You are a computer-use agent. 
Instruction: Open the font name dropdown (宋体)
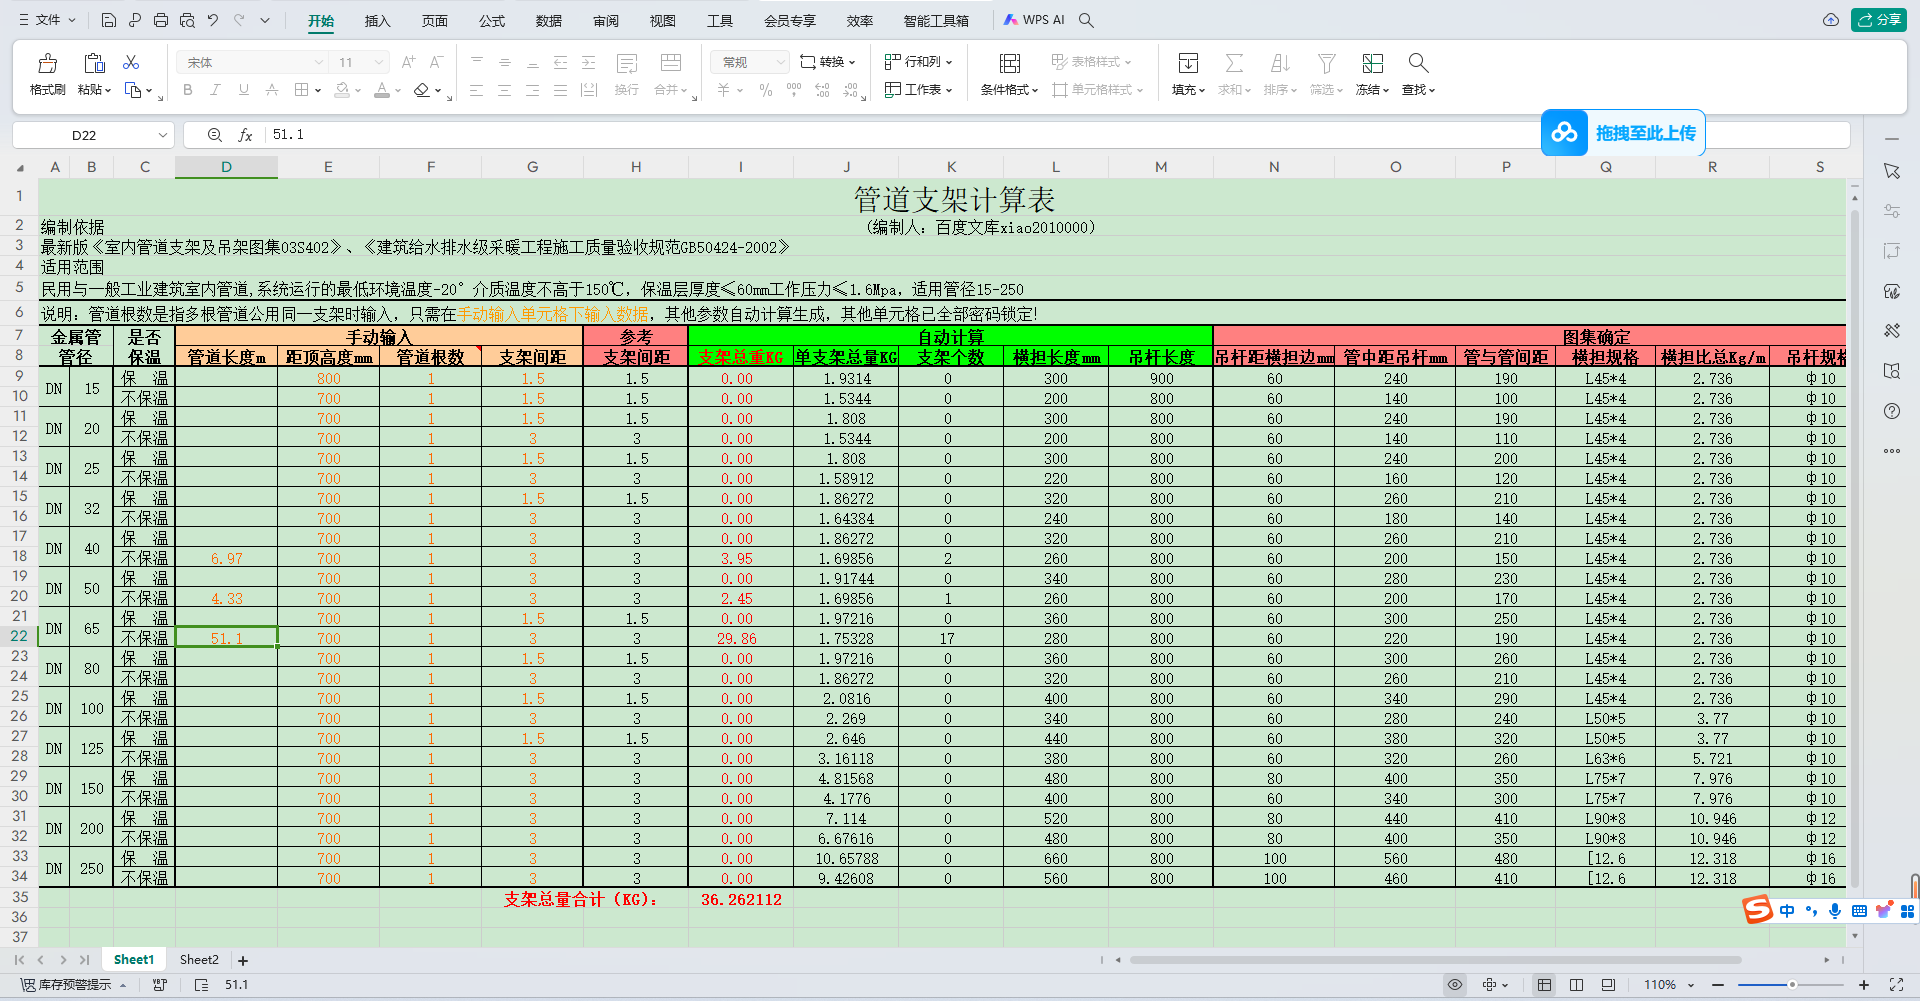point(319,62)
